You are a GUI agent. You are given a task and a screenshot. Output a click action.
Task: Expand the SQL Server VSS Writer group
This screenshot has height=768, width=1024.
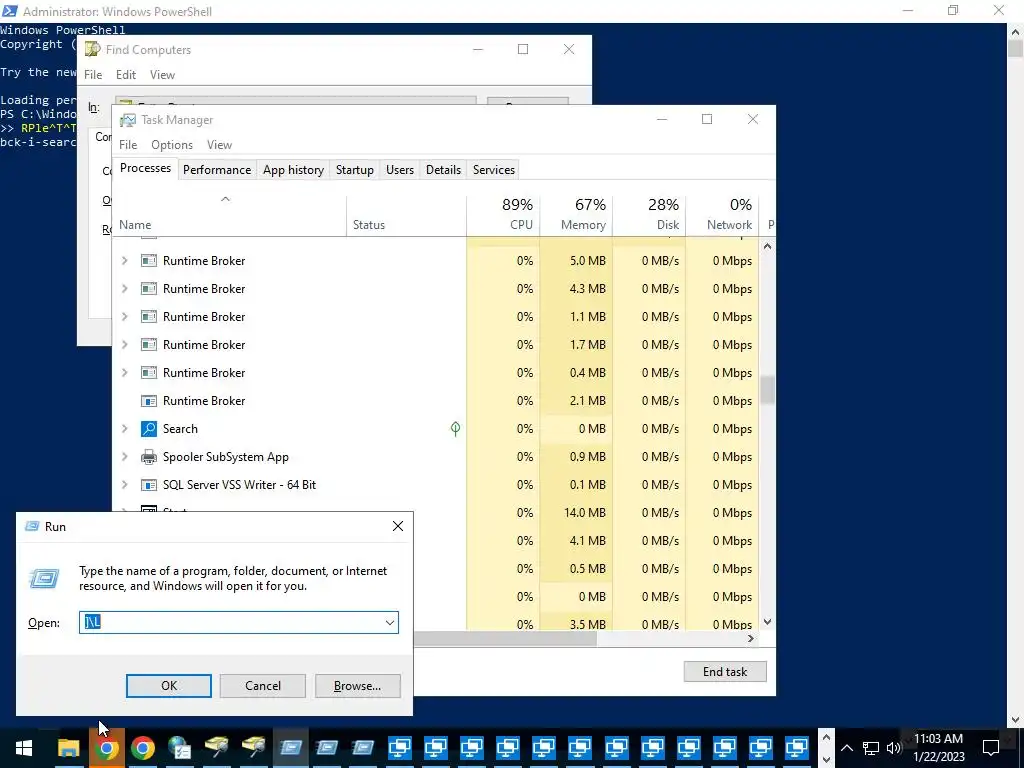(x=125, y=485)
